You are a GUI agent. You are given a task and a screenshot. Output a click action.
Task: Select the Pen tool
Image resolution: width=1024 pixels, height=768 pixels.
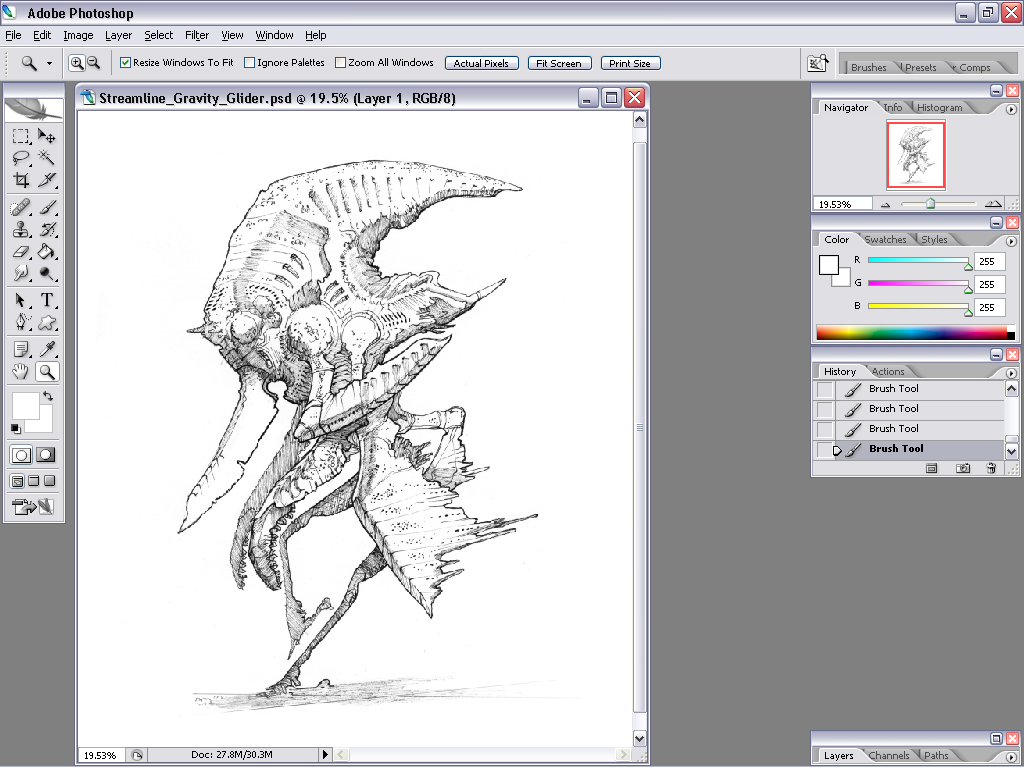[21, 322]
